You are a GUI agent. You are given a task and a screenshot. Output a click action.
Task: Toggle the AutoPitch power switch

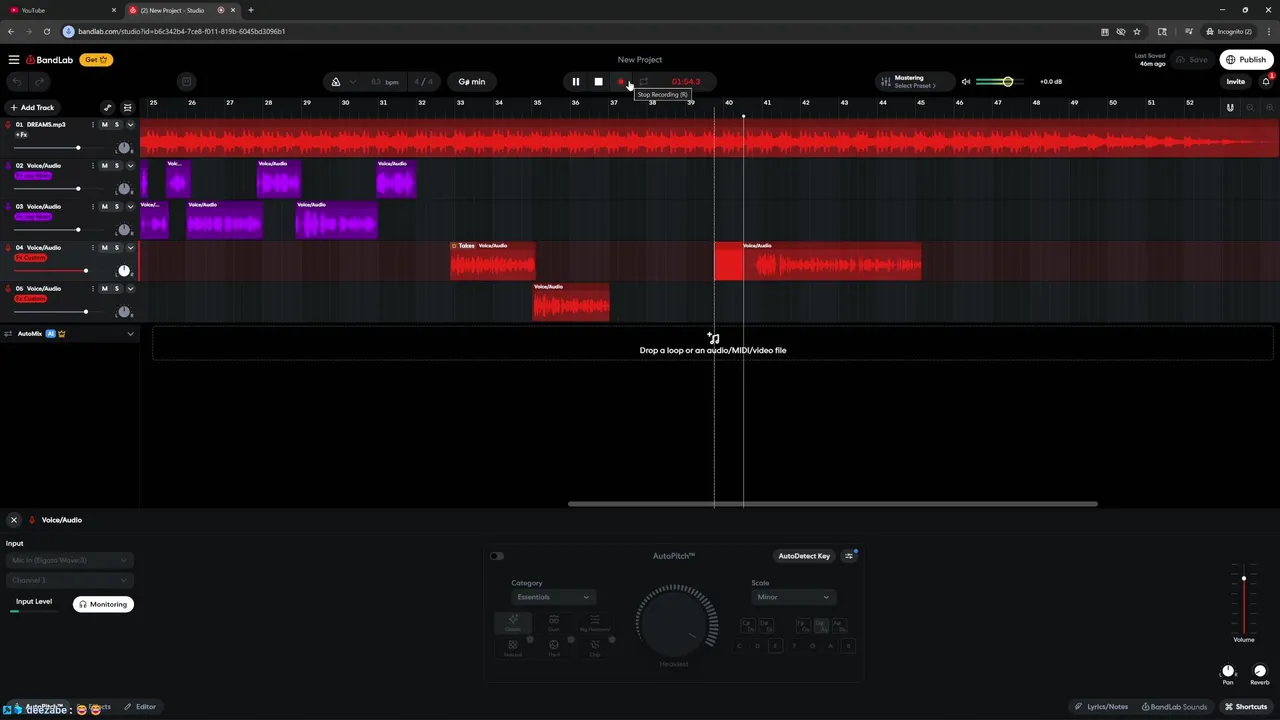tap(497, 556)
